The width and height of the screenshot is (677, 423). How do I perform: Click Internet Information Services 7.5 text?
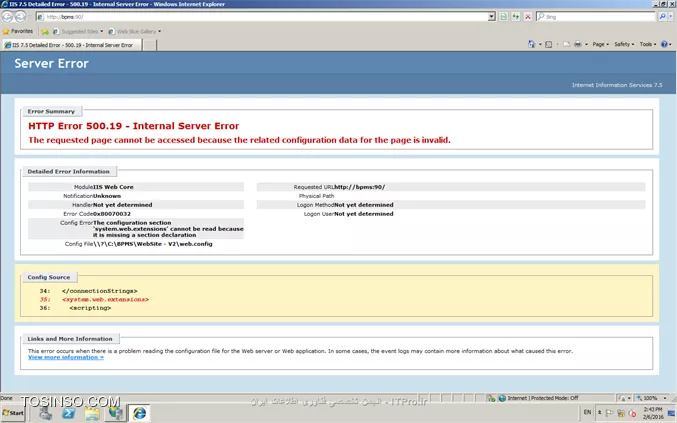pos(617,85)
